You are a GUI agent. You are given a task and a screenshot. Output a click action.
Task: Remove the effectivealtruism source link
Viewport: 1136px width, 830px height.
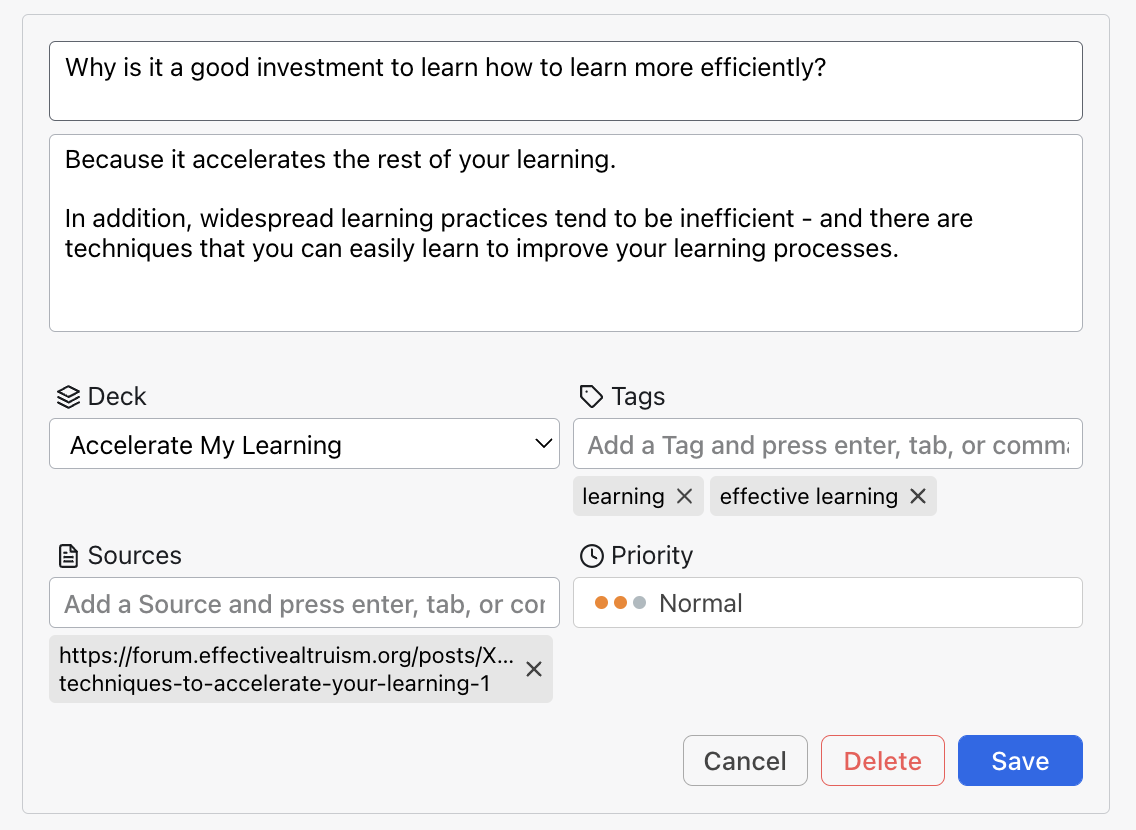coord(534,669)
